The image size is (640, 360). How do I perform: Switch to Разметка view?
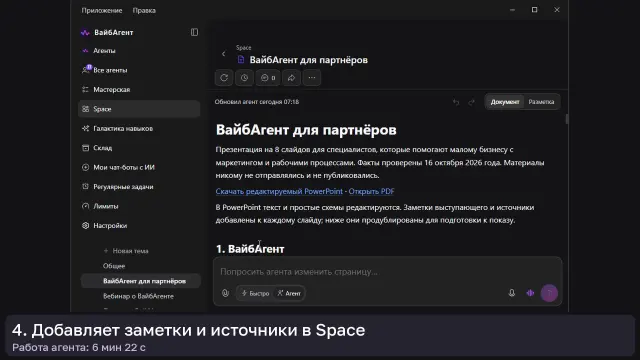(541, 102)
